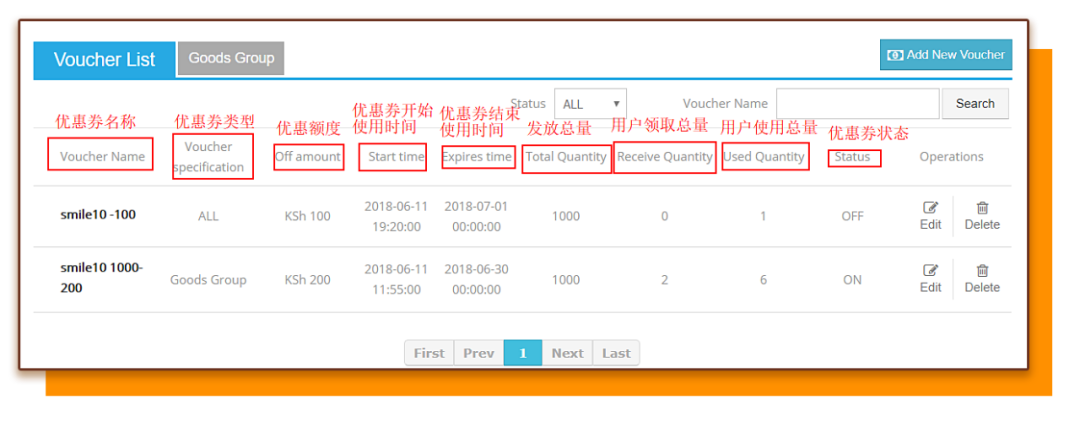Go to the Prev page

coord(479,353)
